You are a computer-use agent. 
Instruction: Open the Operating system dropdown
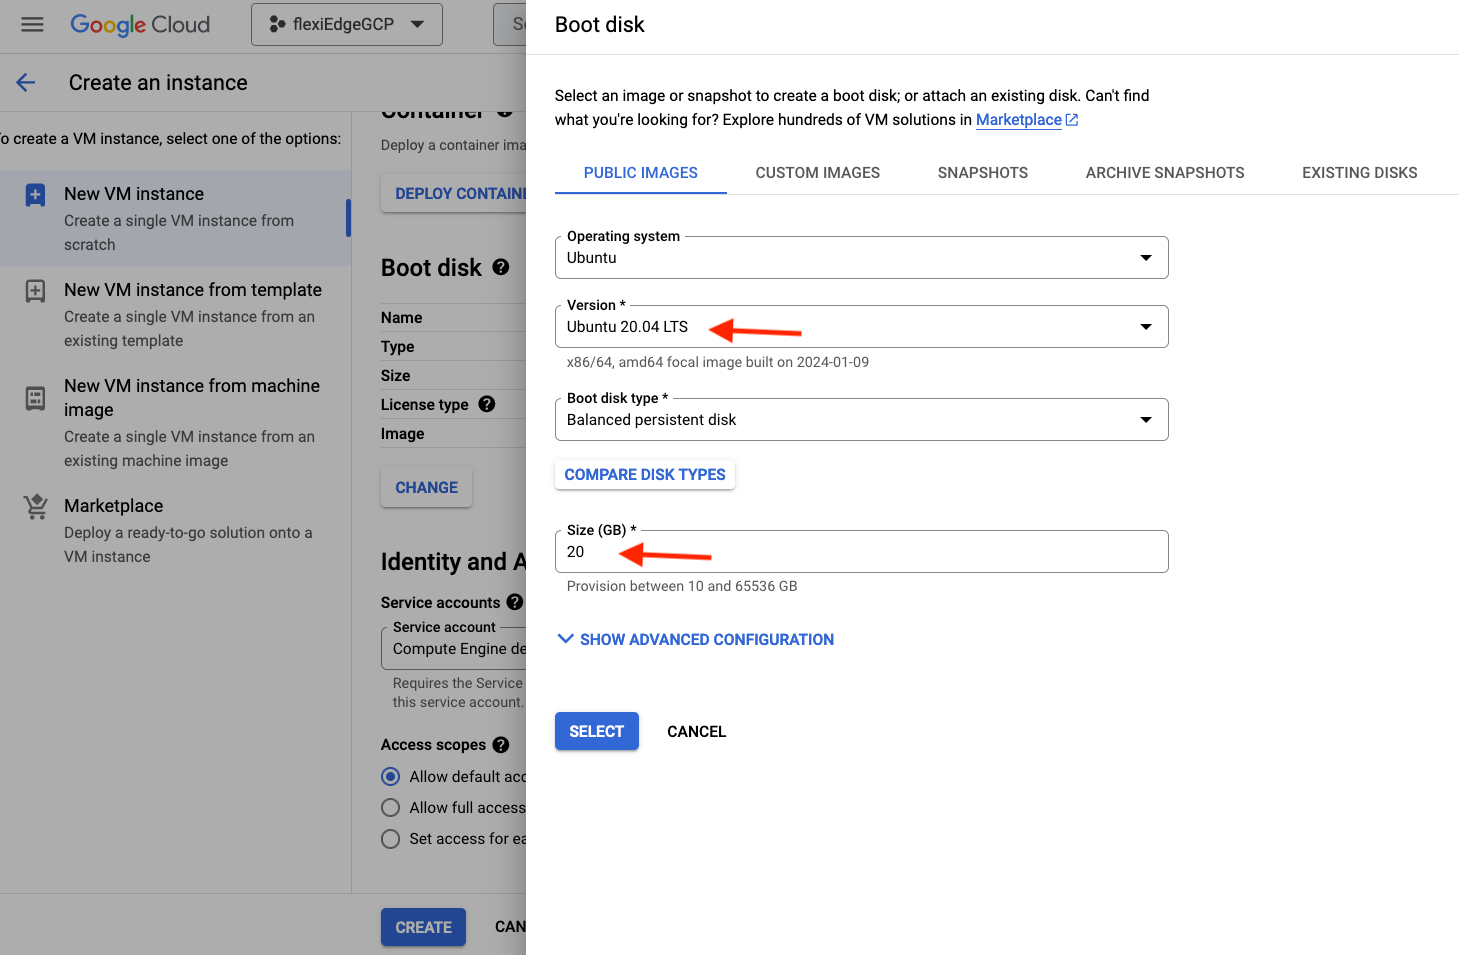click(x=860, y=258)
